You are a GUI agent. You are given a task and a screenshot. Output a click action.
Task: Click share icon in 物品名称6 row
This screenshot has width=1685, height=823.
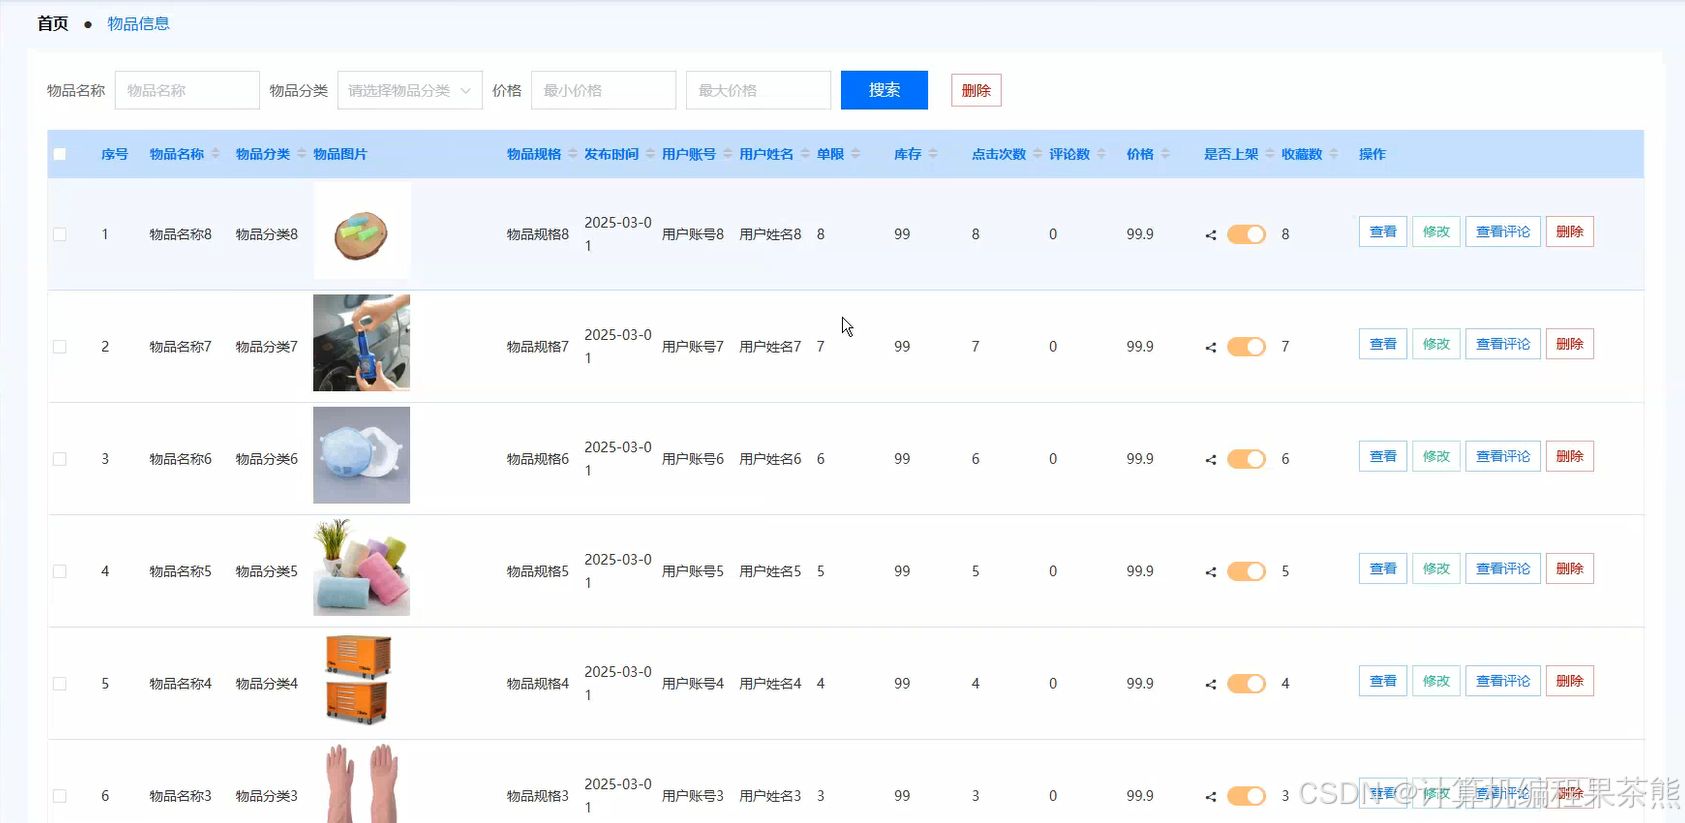click(1211, 459)
